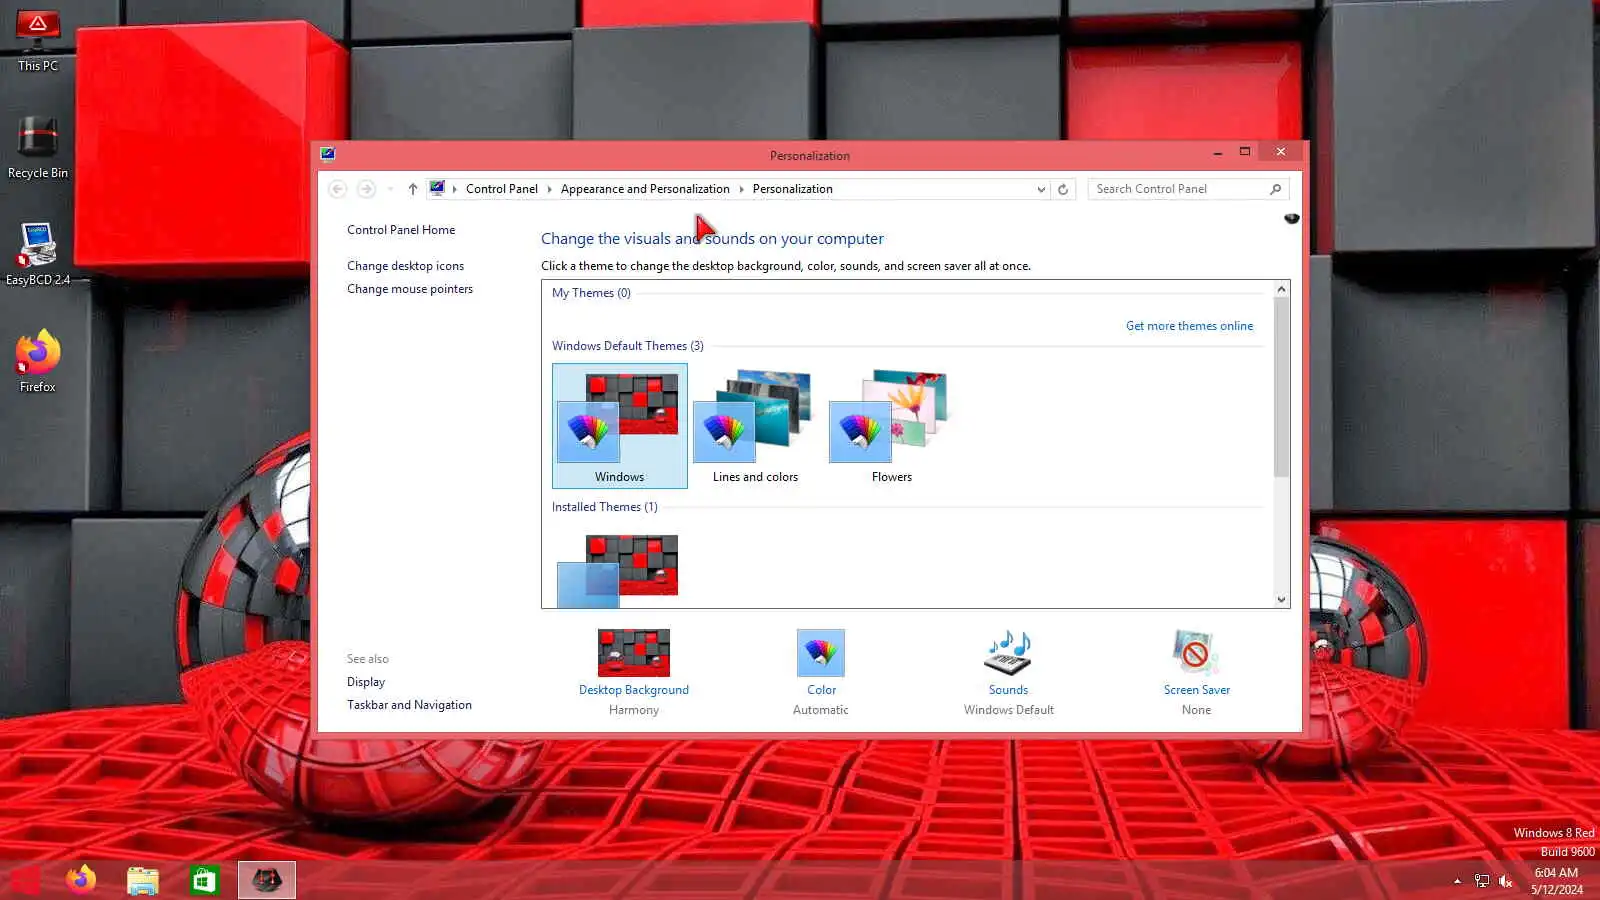1600x900 pixels.
Task: Expand chevron after Appearance and Personalization
Action: 741,189
